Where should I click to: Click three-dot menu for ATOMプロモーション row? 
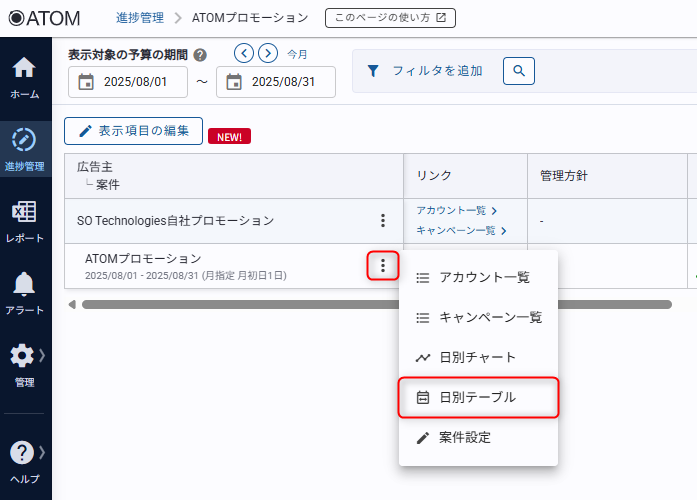tap(382, 266)
